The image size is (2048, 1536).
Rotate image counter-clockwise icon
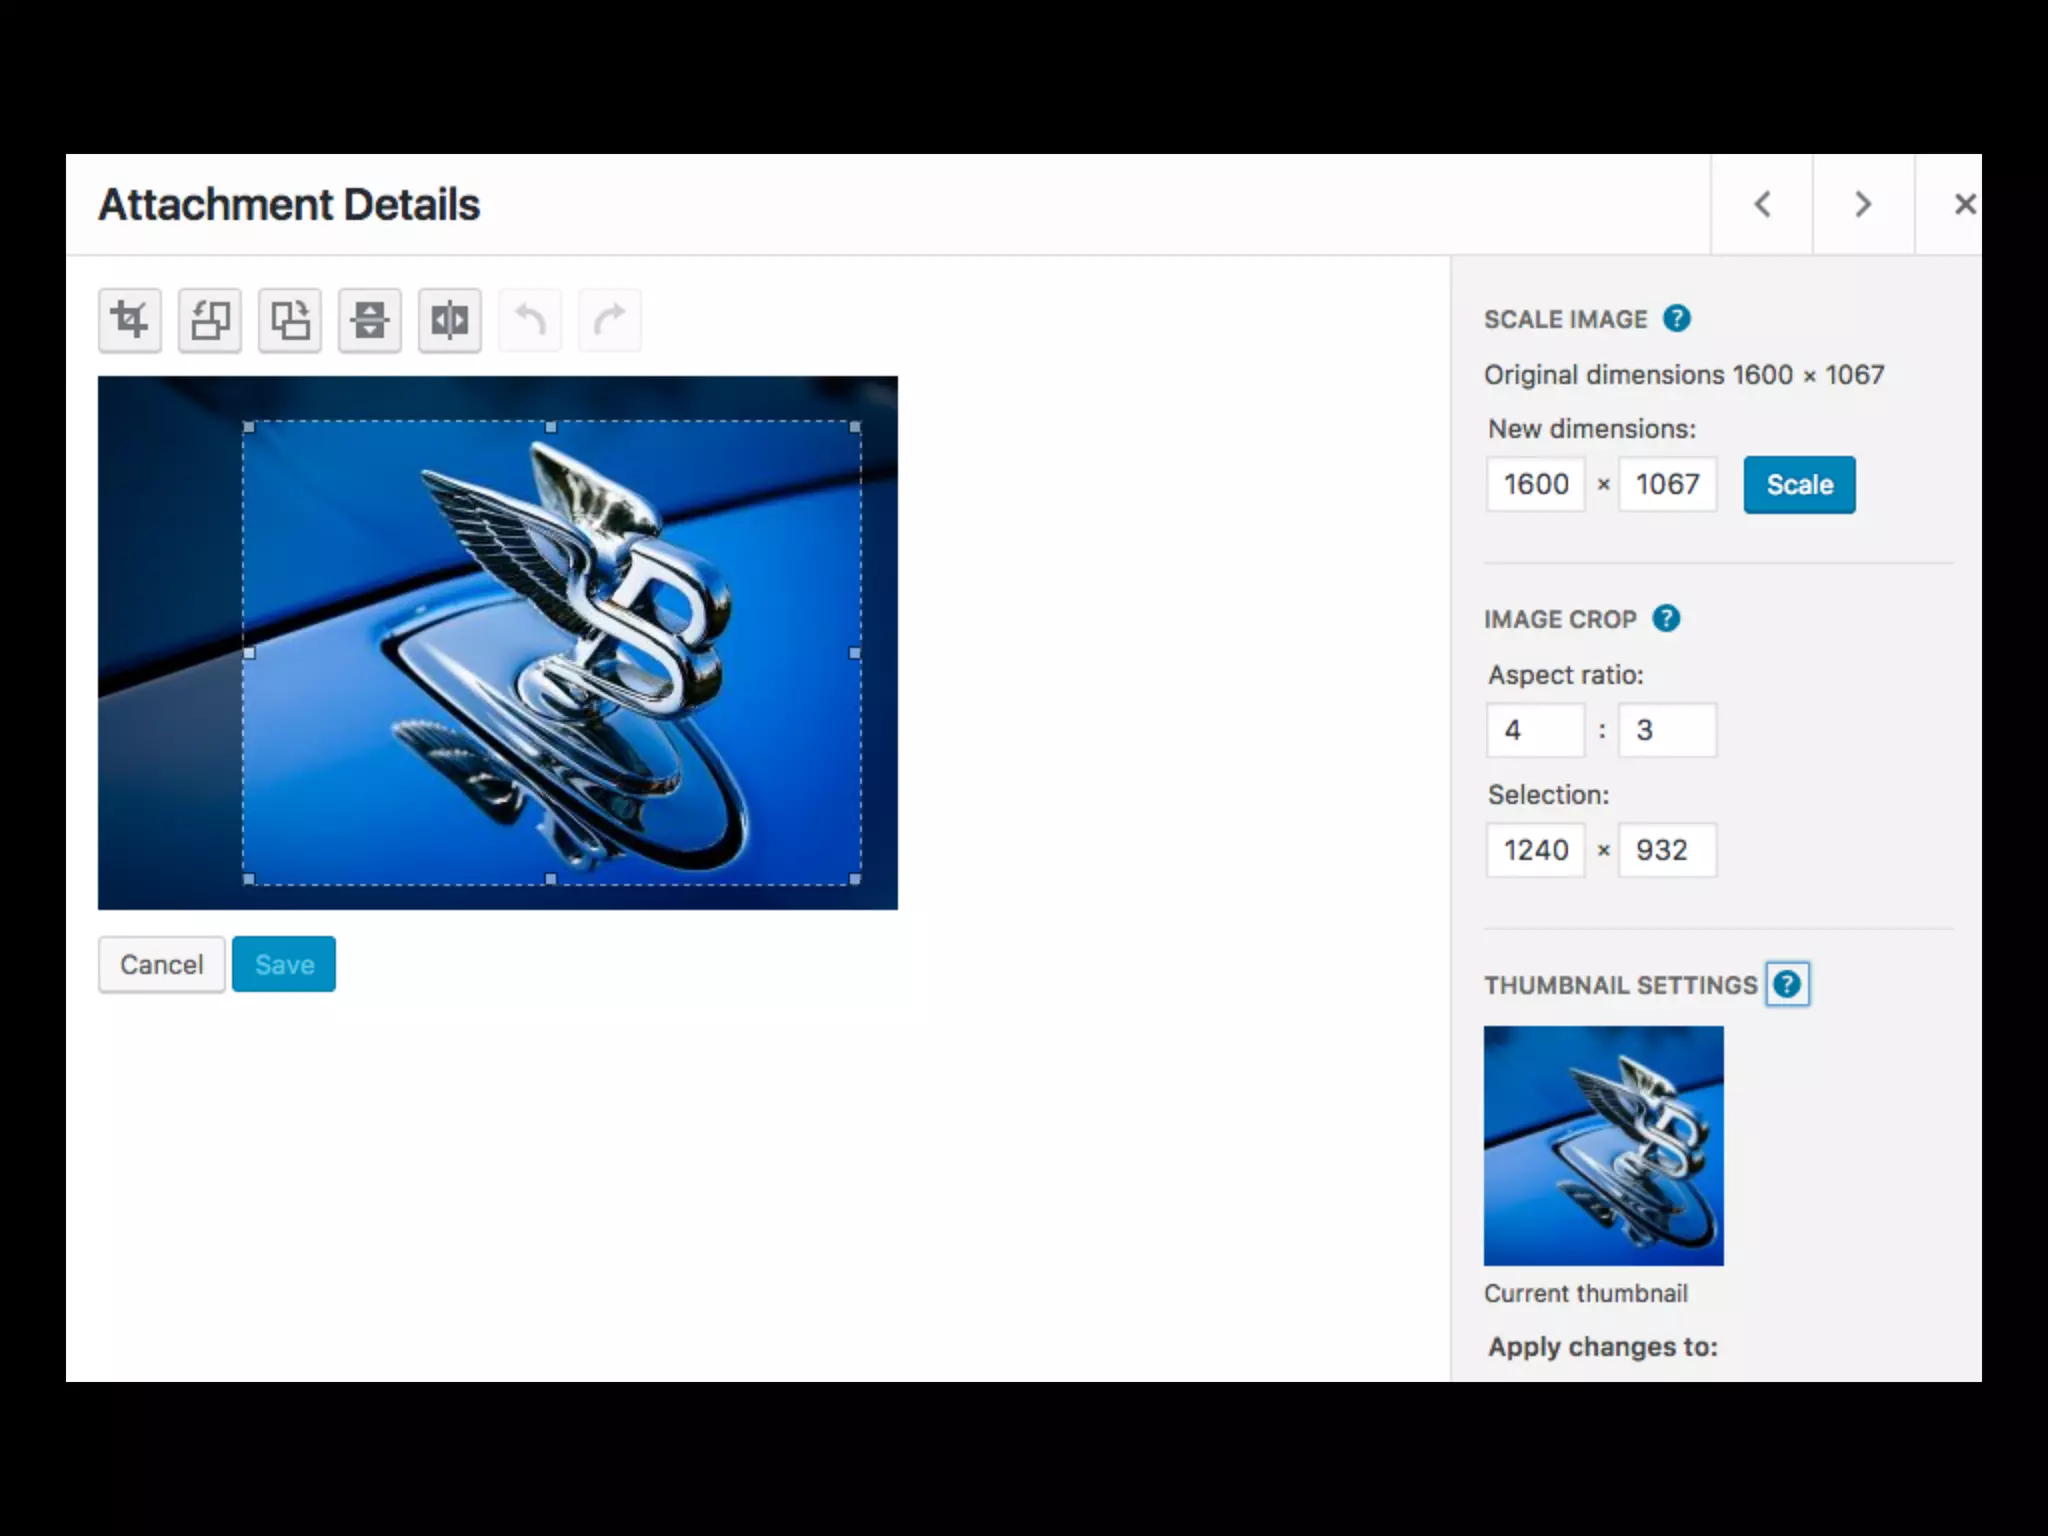210,320
